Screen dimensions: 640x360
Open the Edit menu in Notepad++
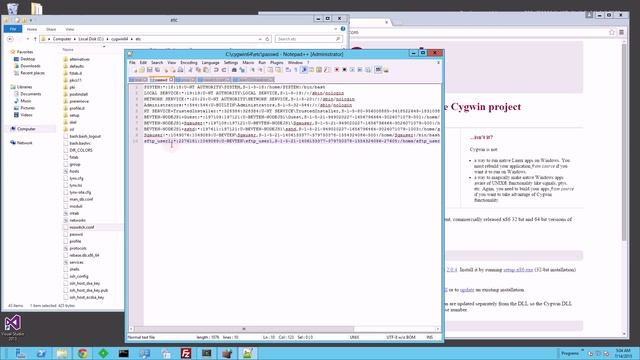pos(143,62)
